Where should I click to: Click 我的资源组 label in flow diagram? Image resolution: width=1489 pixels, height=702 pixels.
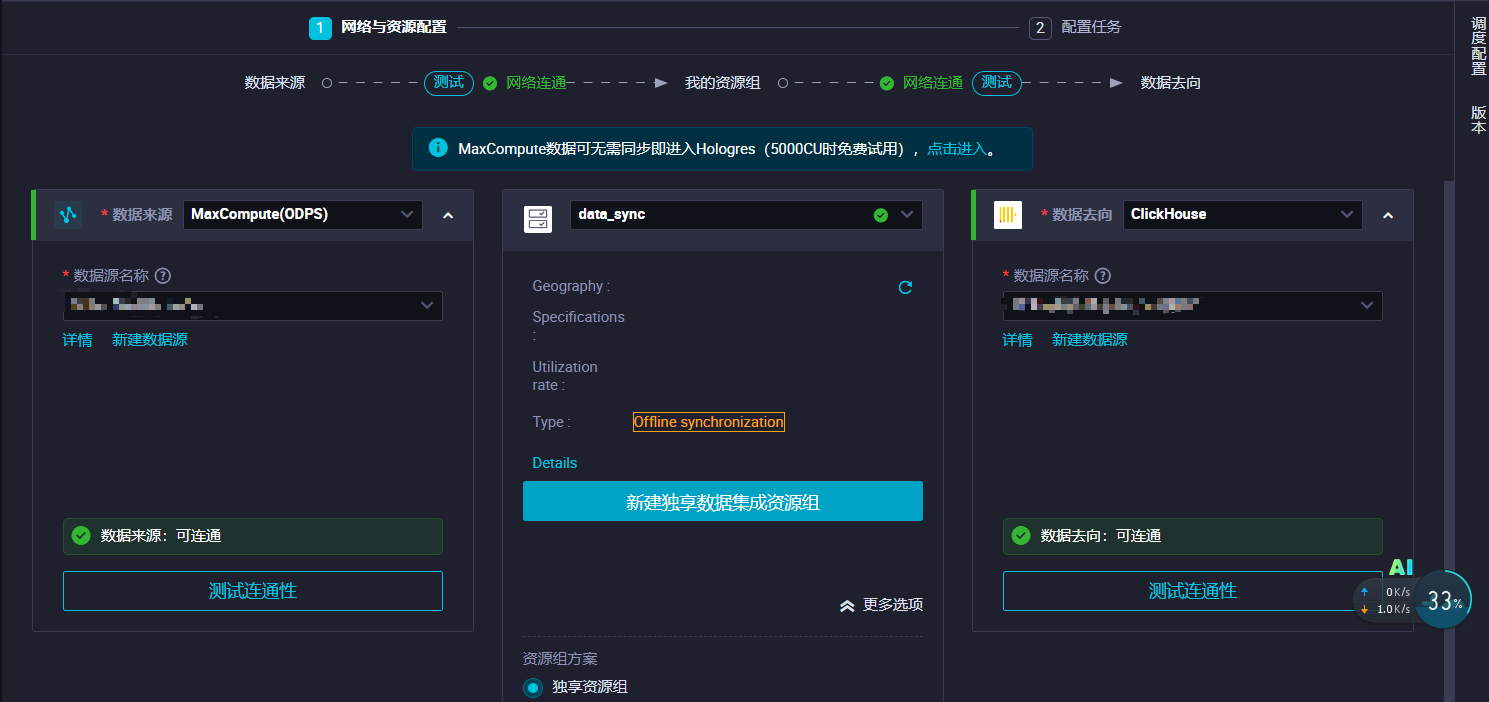723,83
